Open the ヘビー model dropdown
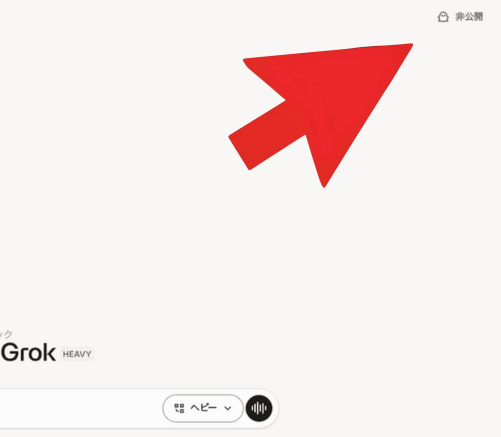Viewport: 501px width, 437px height. pos(203,408)
